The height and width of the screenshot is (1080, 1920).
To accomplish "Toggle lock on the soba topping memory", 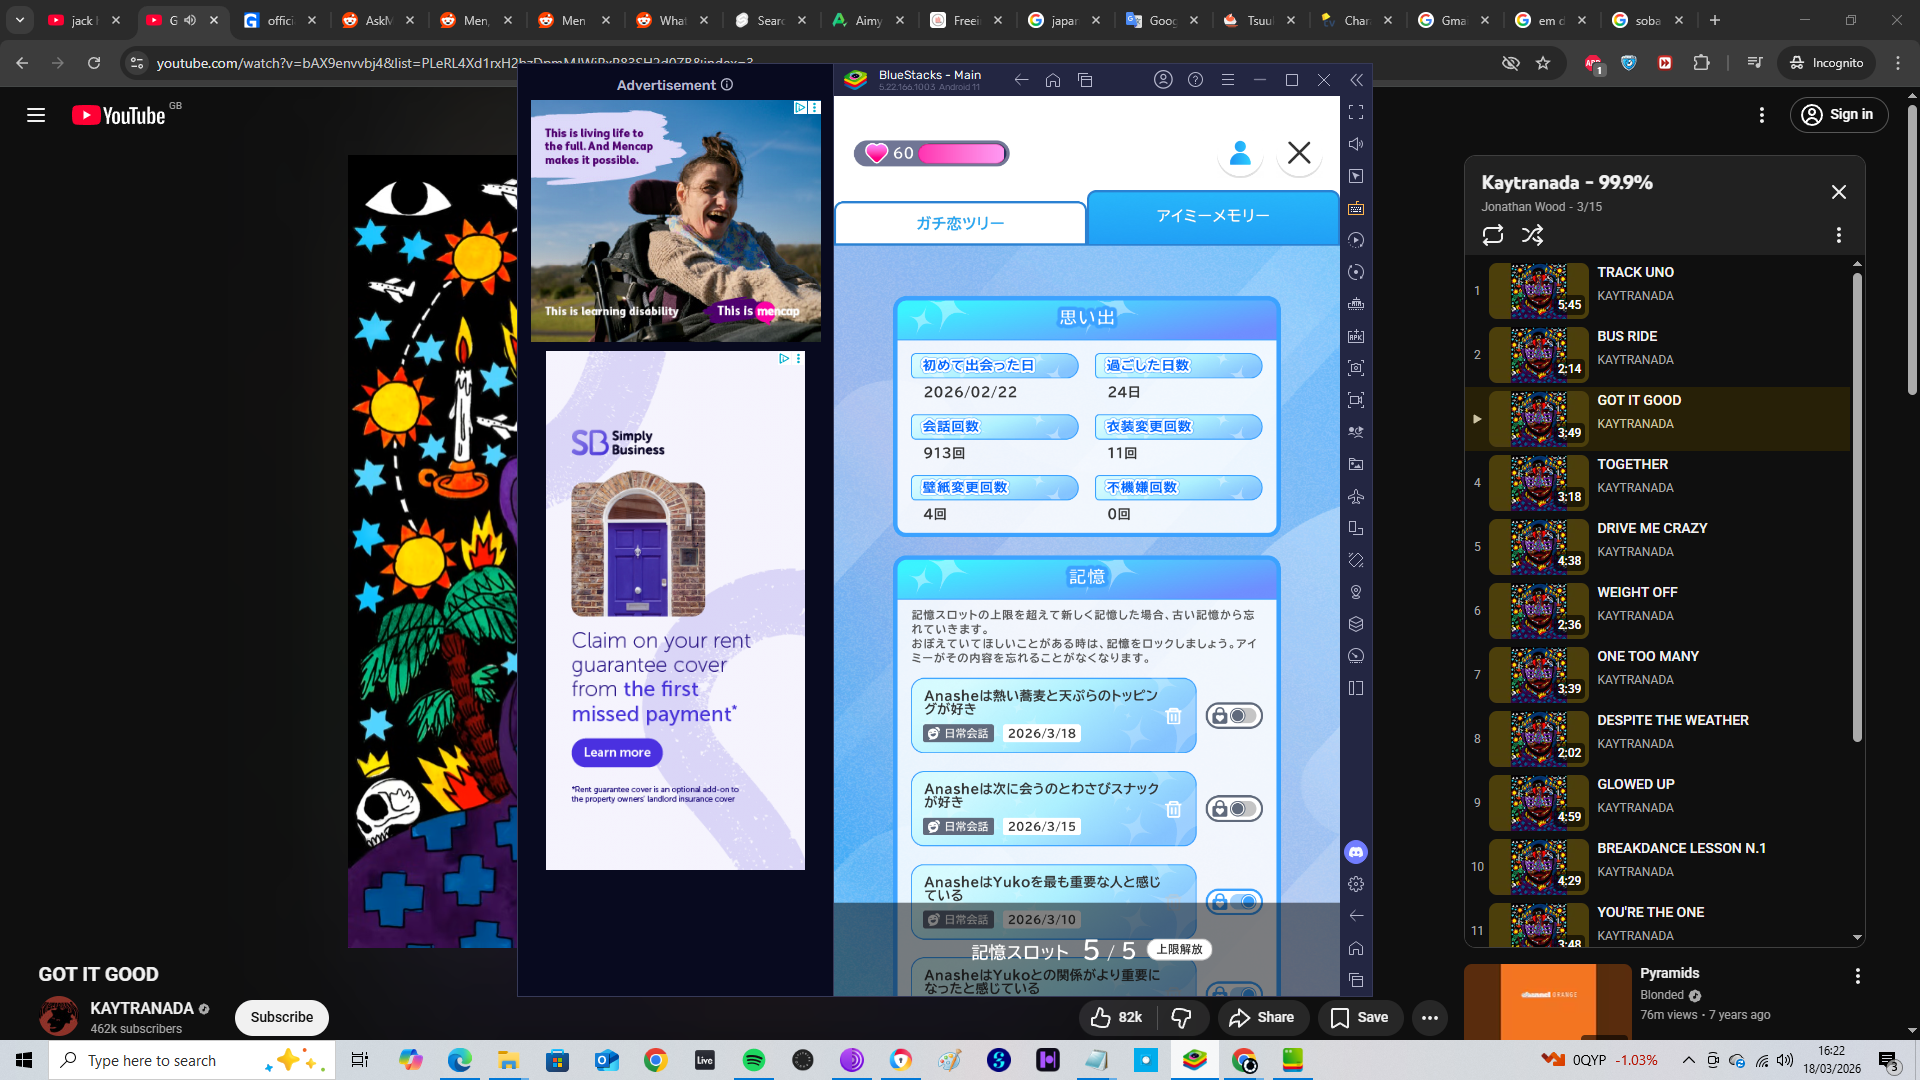I will 1234,716.
